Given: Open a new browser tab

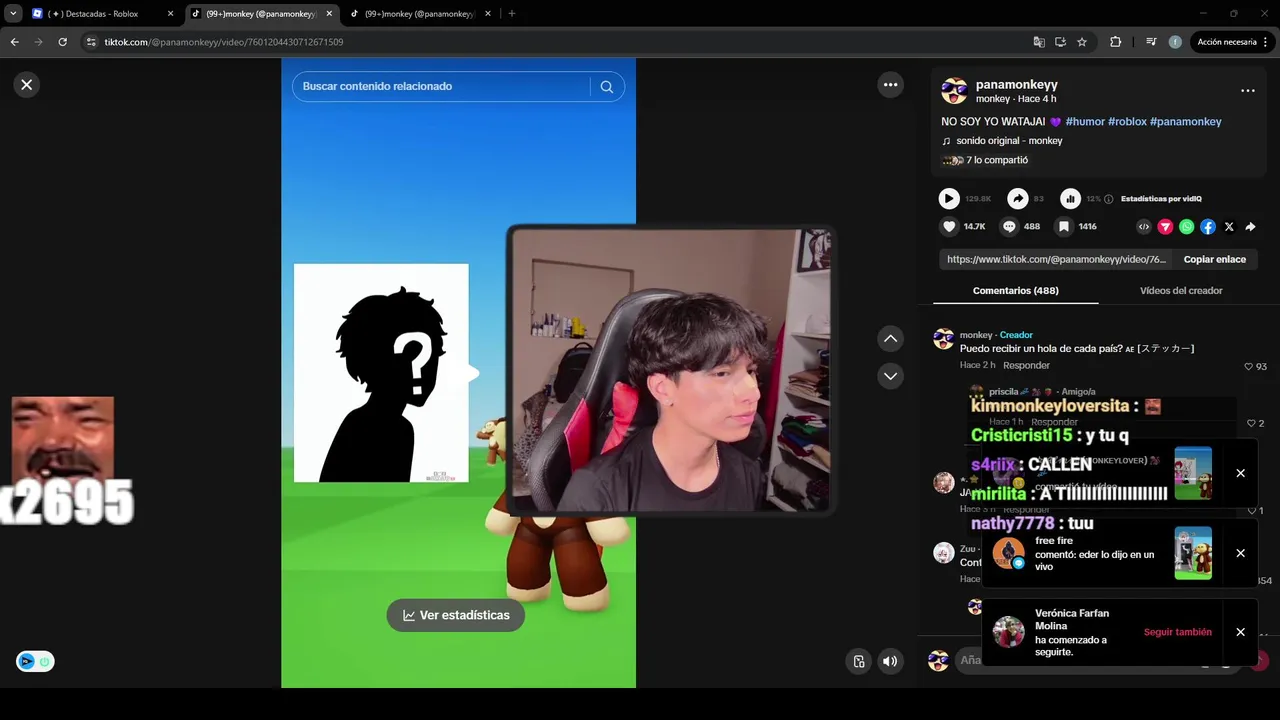Looking at the screenshot, I should [511, 14].
